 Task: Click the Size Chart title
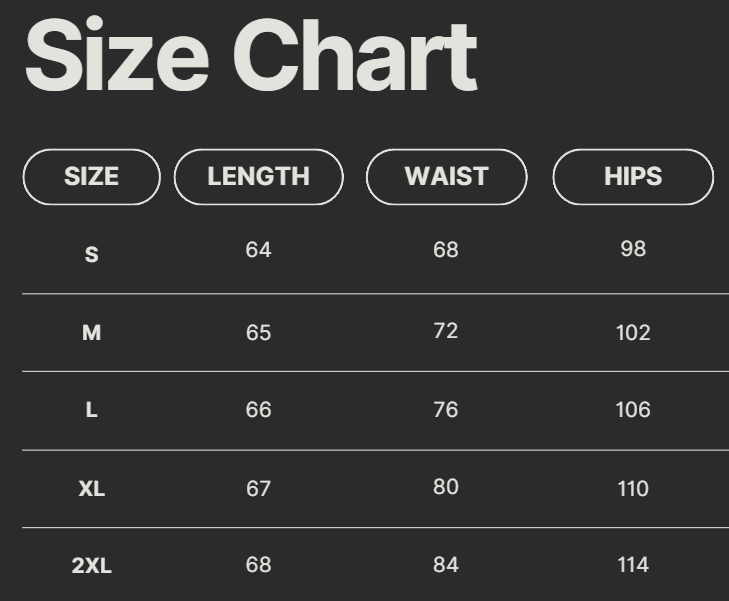click(250, 55)
